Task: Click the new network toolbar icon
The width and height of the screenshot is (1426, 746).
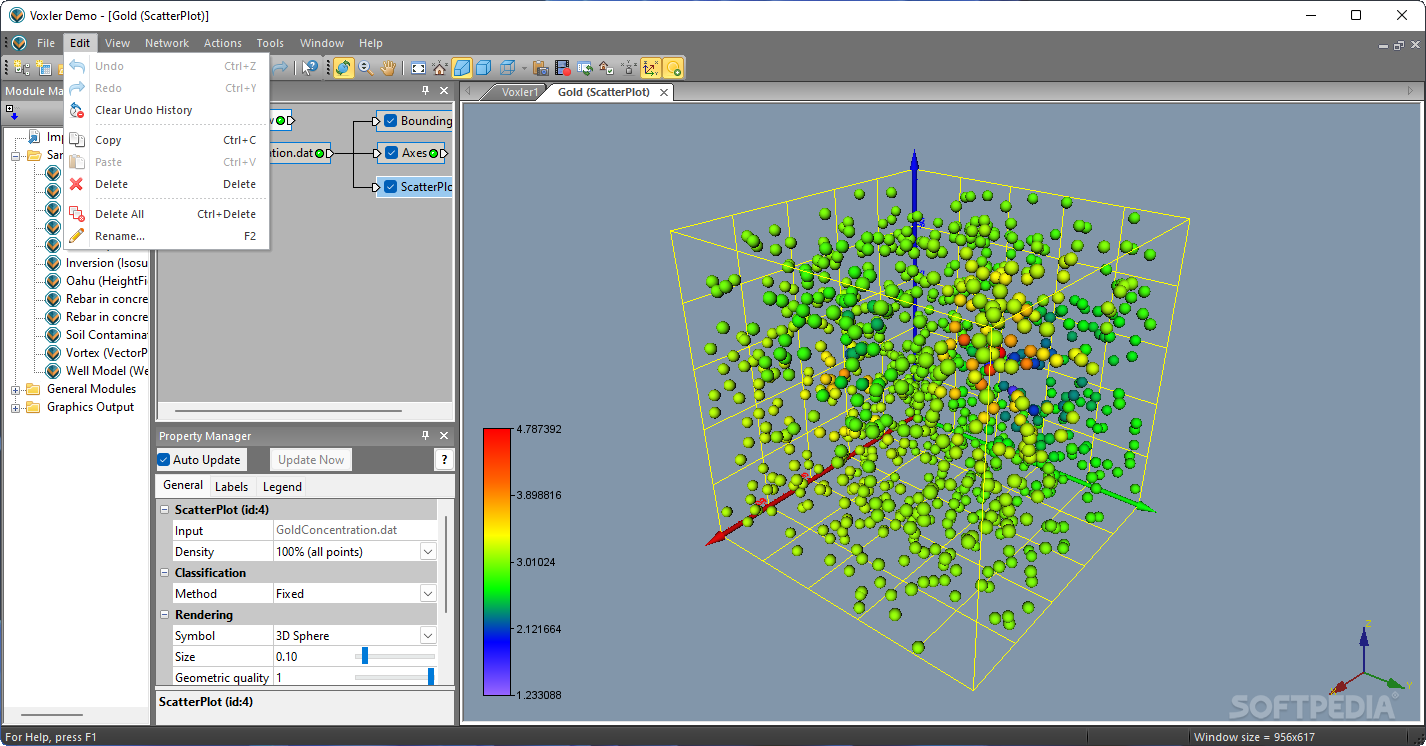Action: click(x=22, y=67)
